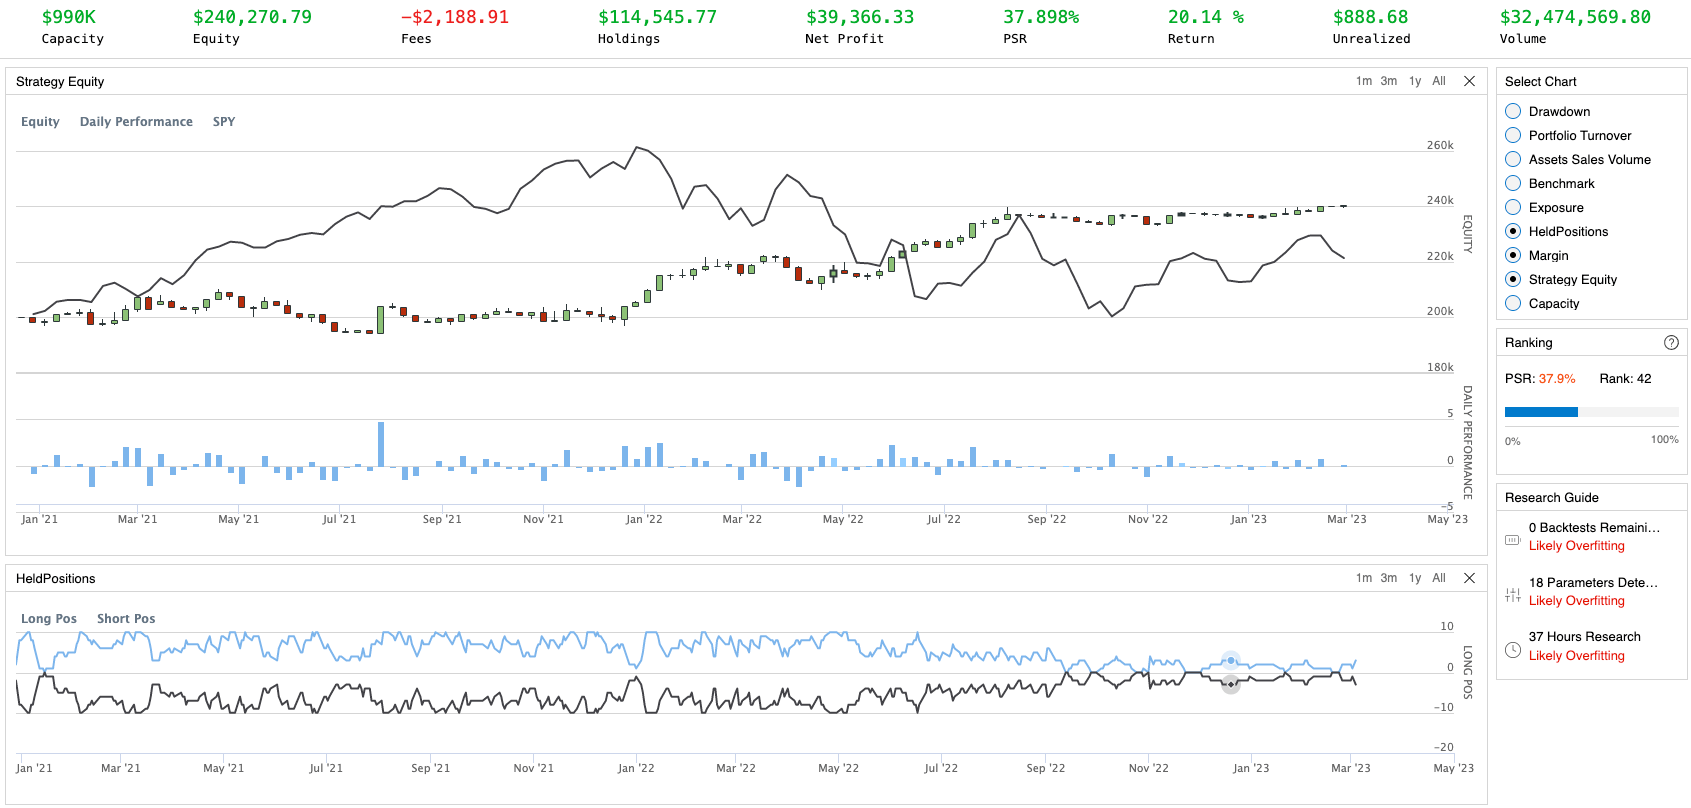This screenshot has width=1691, height=808.
Task: Open the 18 Parameters Detected guide item
Action: click(x=1593, y=582)
